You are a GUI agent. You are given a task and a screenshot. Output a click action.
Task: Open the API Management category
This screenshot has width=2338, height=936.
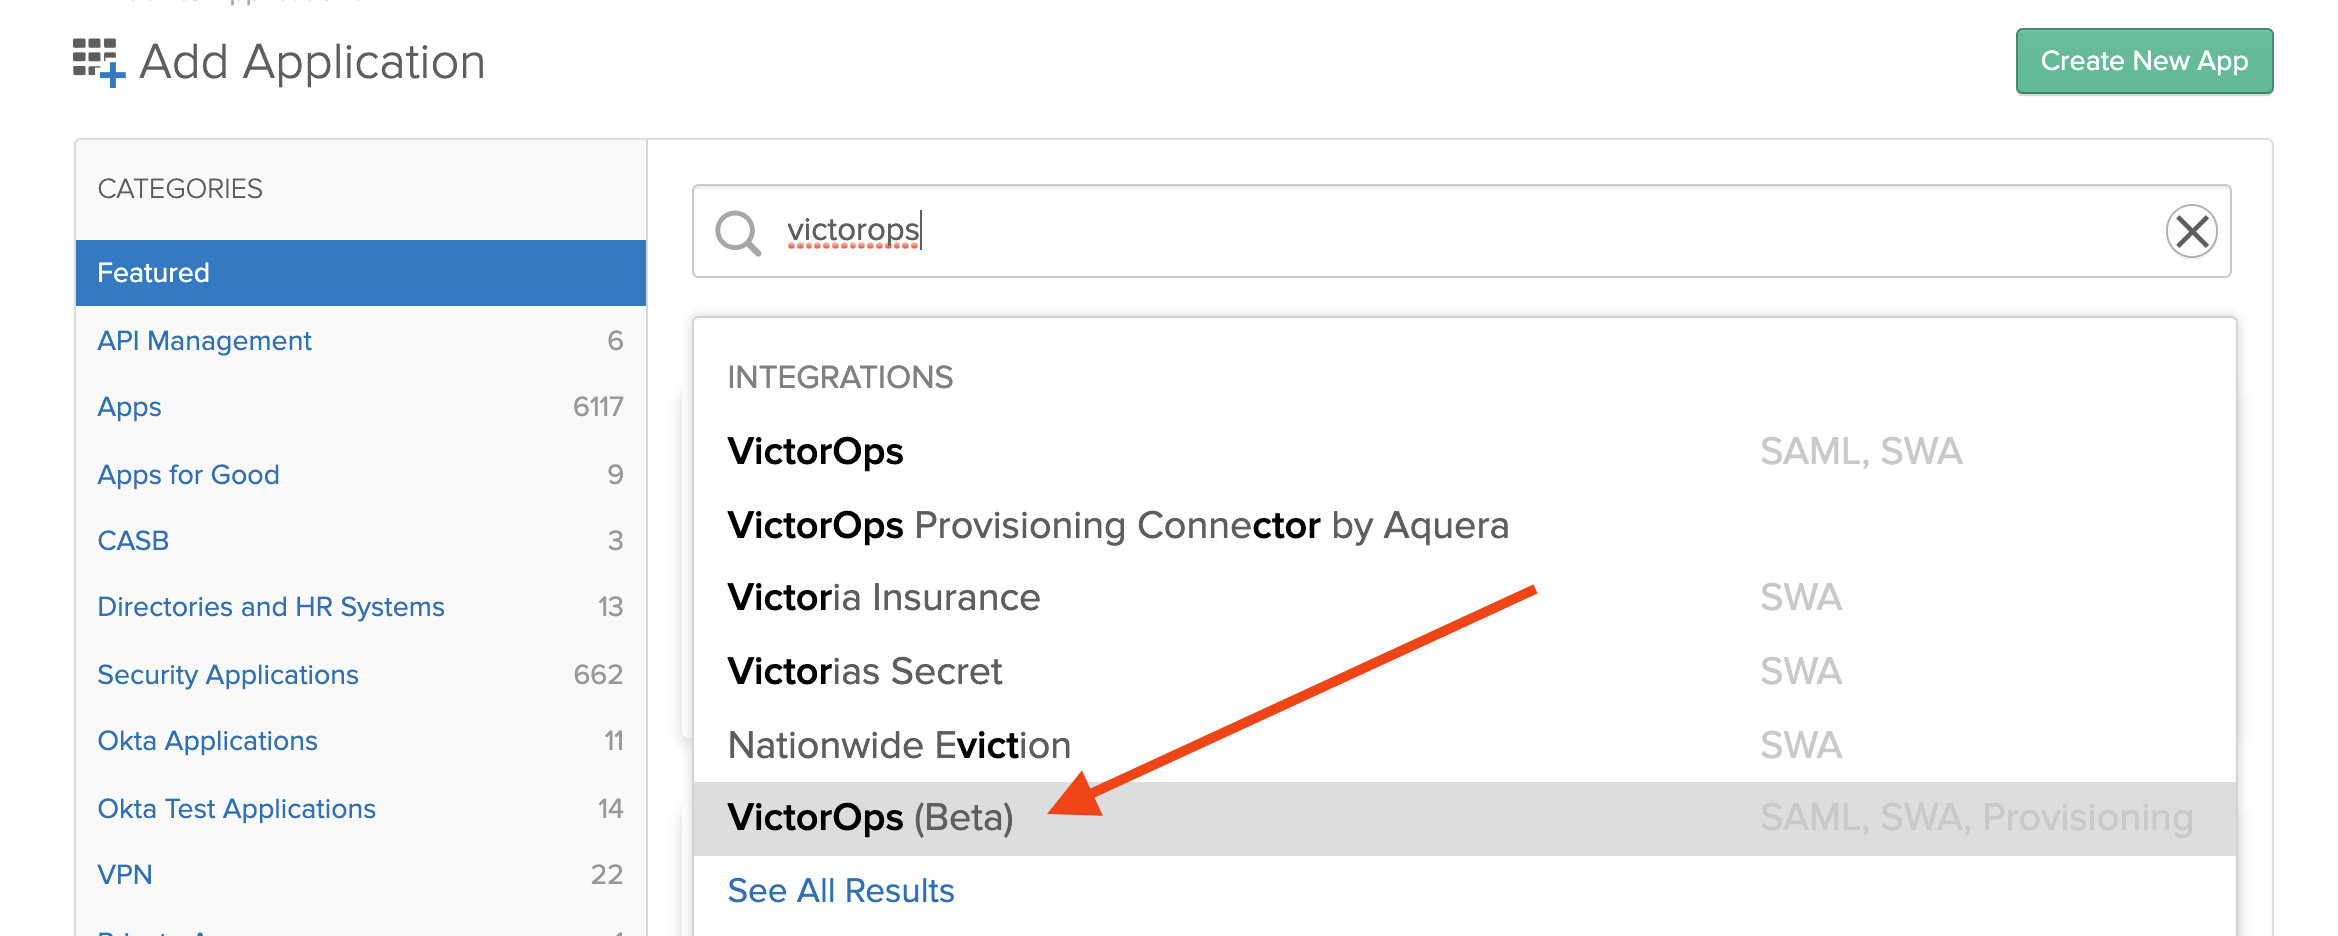tap(204, 340)
